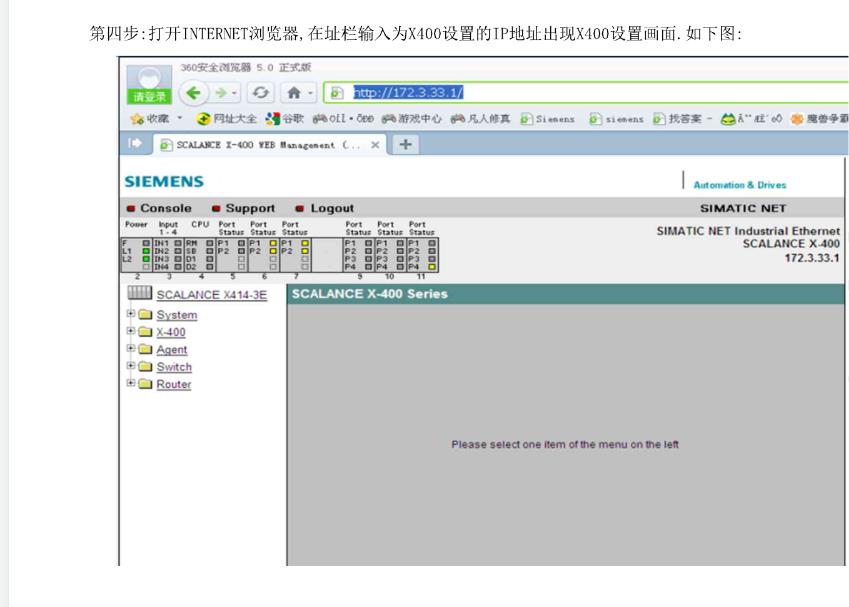Click the 请登录 login avatar button
Viewport: 849px width, 607px height.
(x=149, y=85)
